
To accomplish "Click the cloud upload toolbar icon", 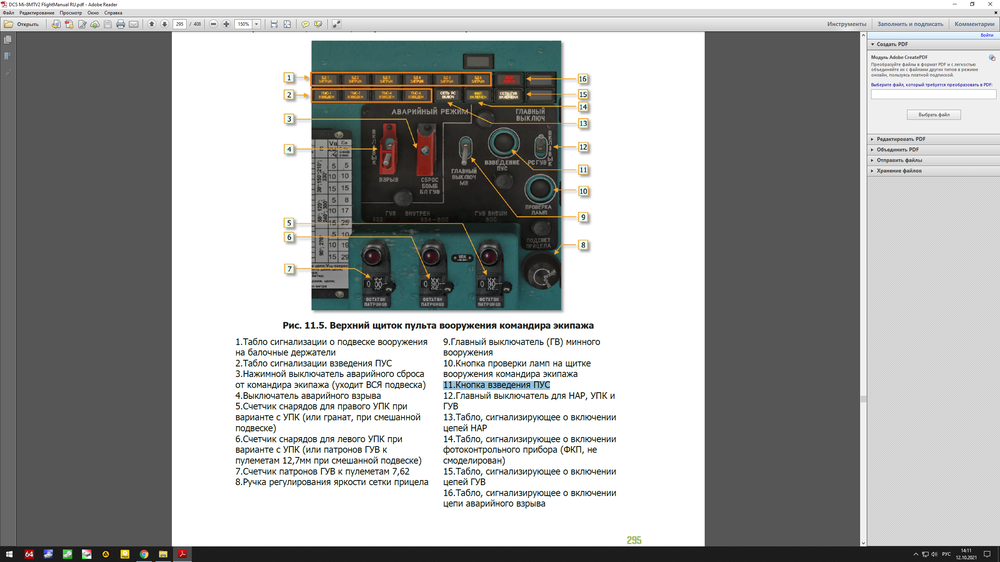I will pyautogui.click(x=94, y=24).
